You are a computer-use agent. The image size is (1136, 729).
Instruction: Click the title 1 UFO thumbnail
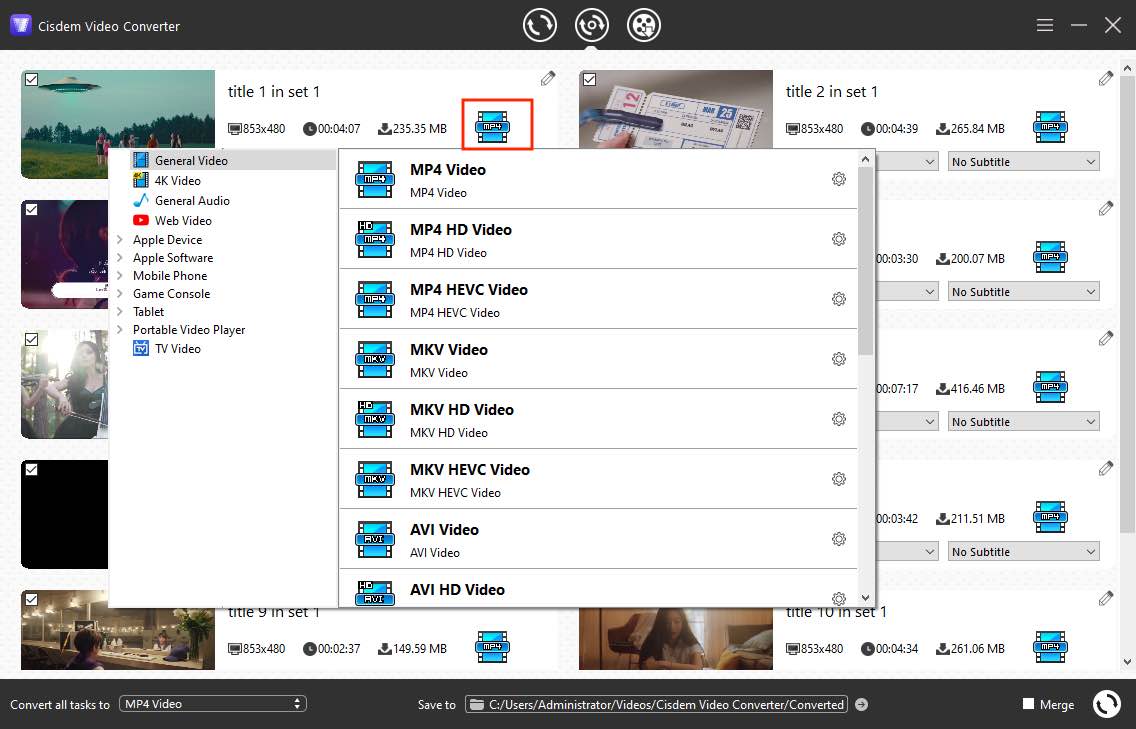point(118,110)
